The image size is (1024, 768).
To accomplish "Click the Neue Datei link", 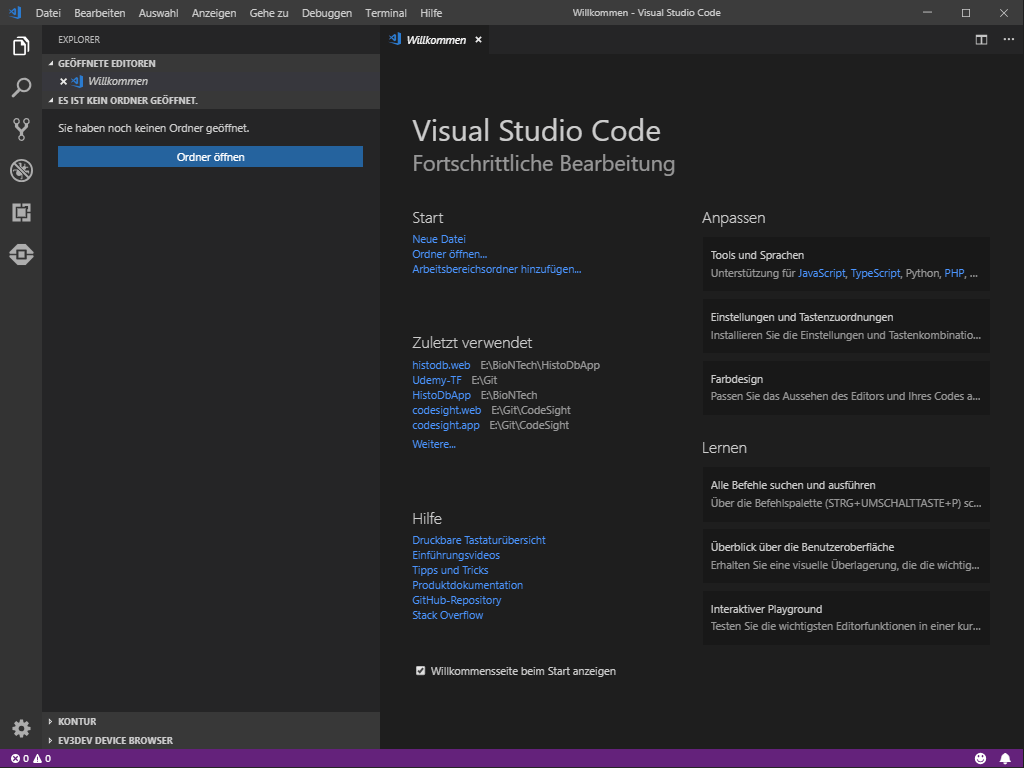I will 439,239.
